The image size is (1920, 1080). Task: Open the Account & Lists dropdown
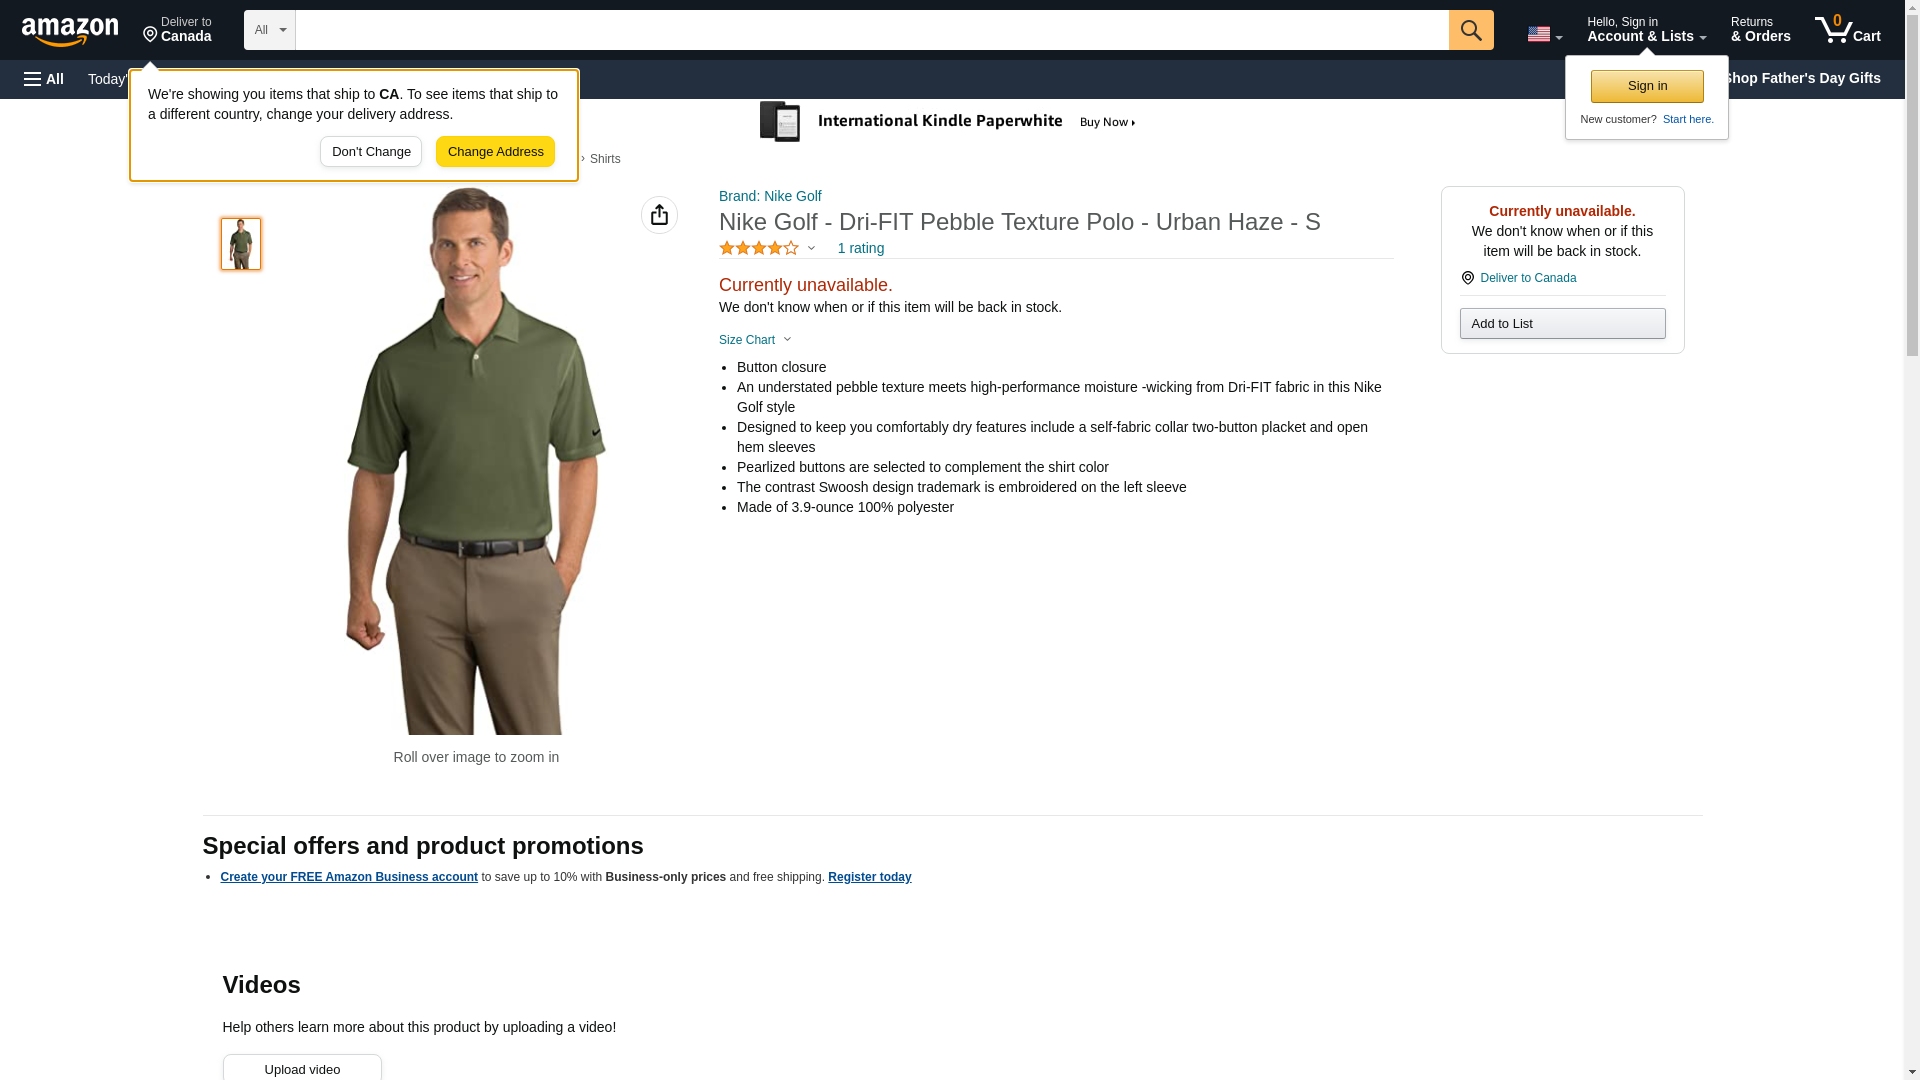(1645, 29)
